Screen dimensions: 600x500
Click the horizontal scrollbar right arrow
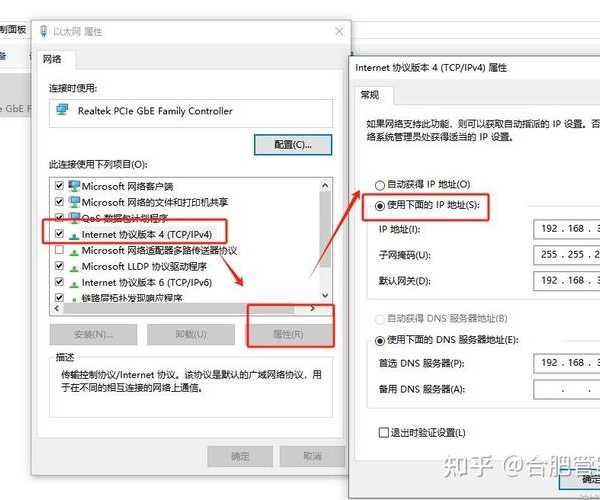[x=313, y=308]
